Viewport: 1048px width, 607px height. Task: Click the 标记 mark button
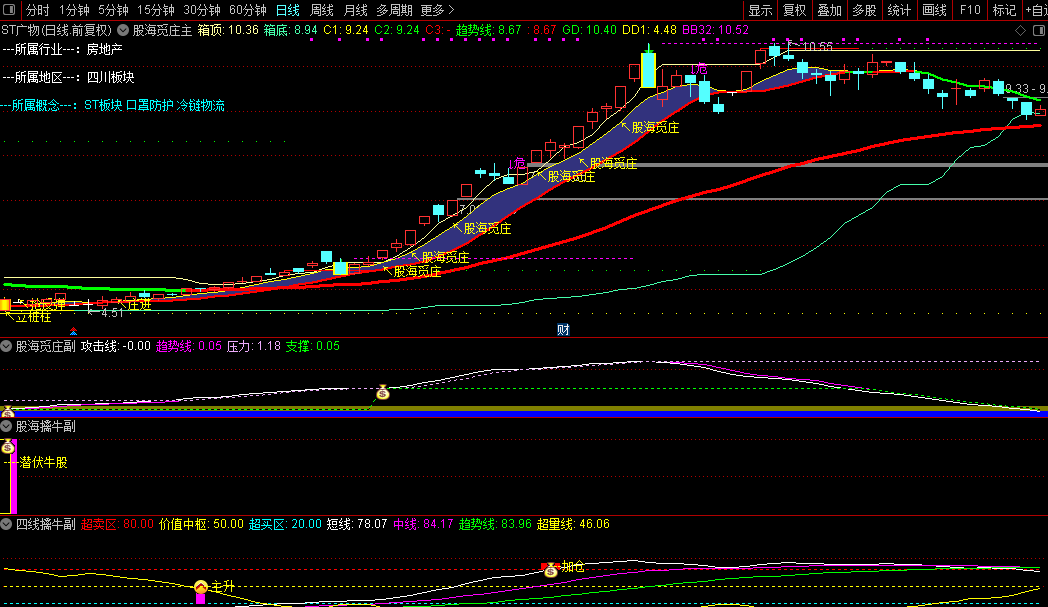point(1005,10)
